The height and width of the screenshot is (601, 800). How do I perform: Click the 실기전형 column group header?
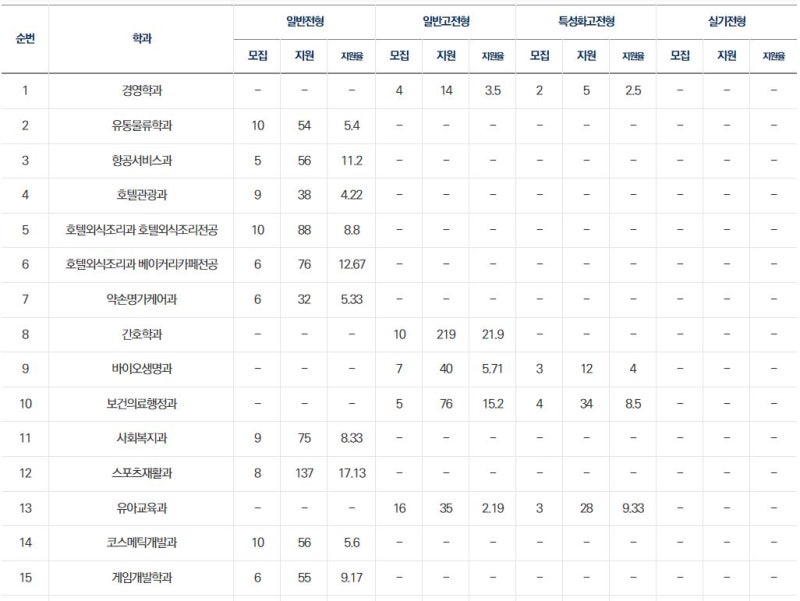[x=727, y=21]
